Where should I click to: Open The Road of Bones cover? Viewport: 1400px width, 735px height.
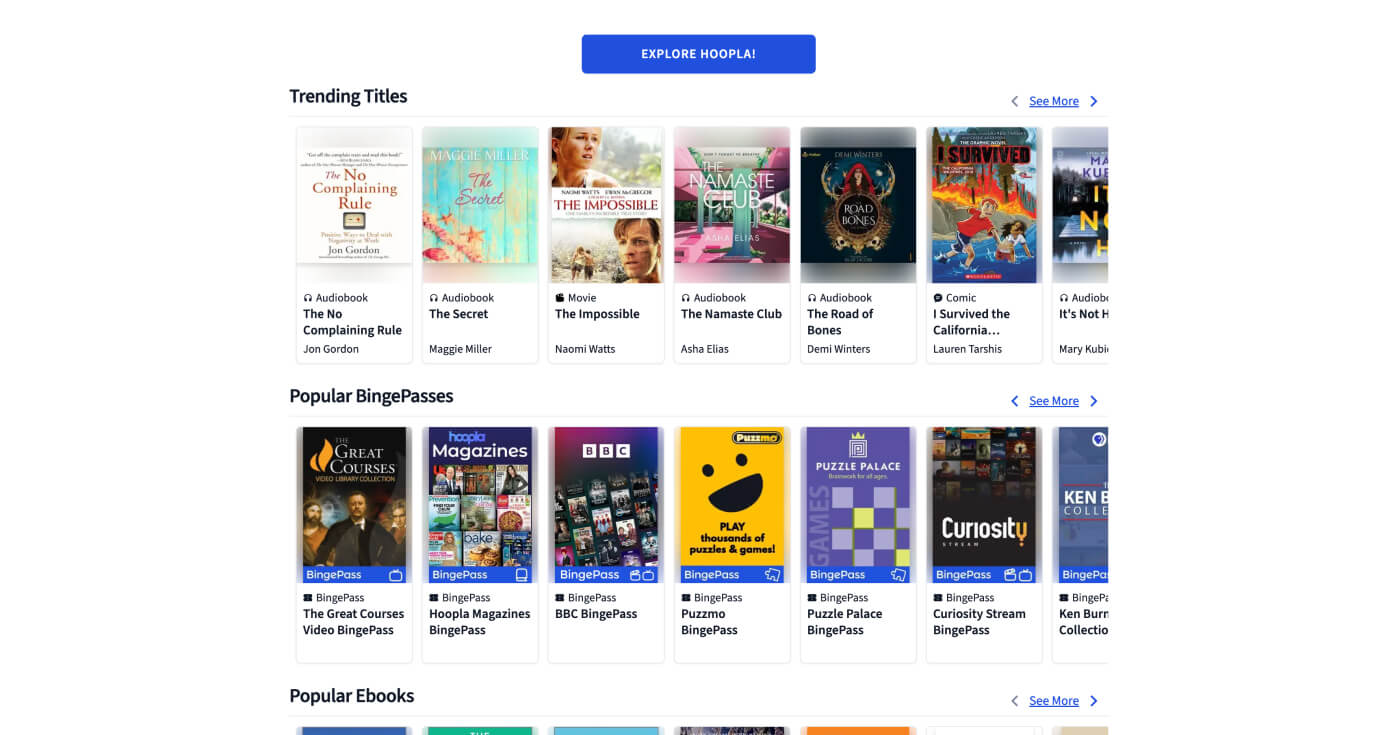[x=858, y=205]
